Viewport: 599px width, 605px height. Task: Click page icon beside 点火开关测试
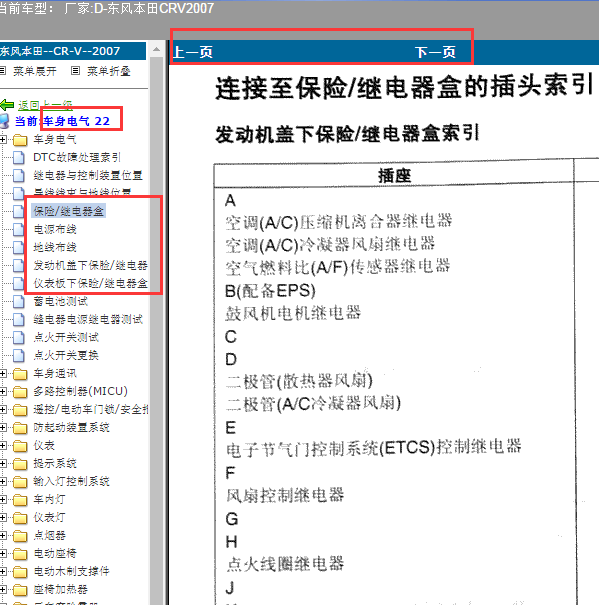coord(19,338)
